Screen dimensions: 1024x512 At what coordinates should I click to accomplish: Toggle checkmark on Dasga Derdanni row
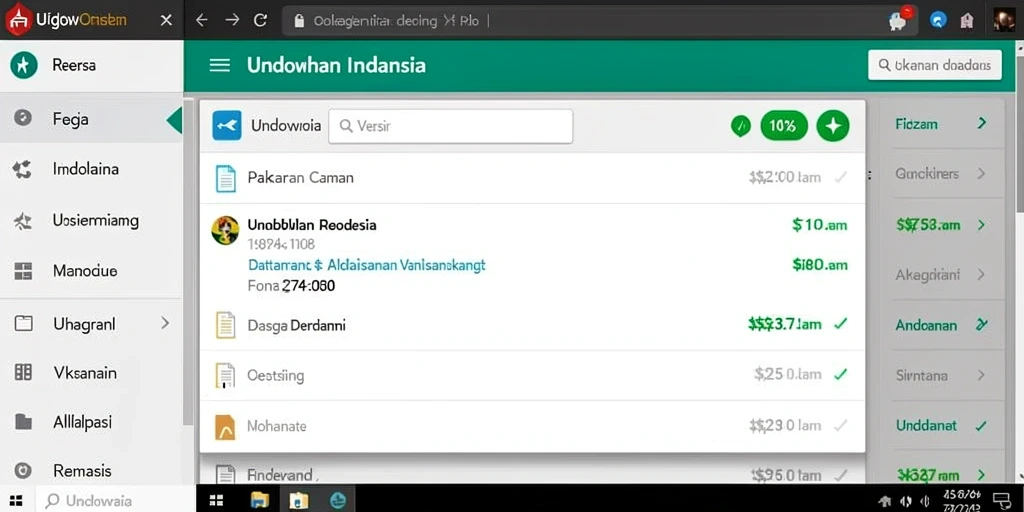[841, 323]
